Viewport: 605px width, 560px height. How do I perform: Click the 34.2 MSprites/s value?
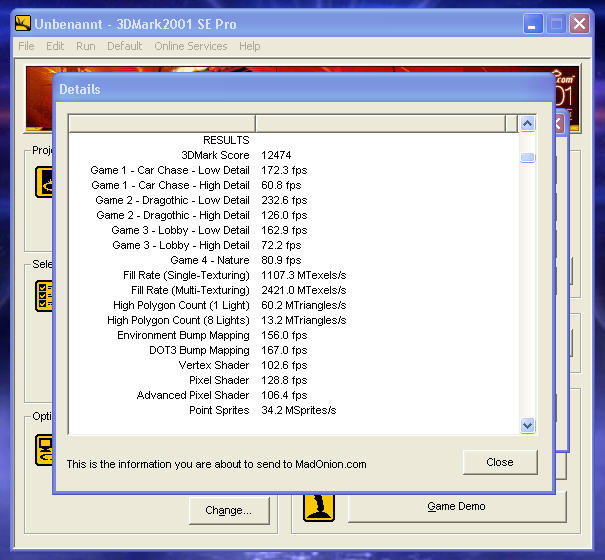[299, 410]
